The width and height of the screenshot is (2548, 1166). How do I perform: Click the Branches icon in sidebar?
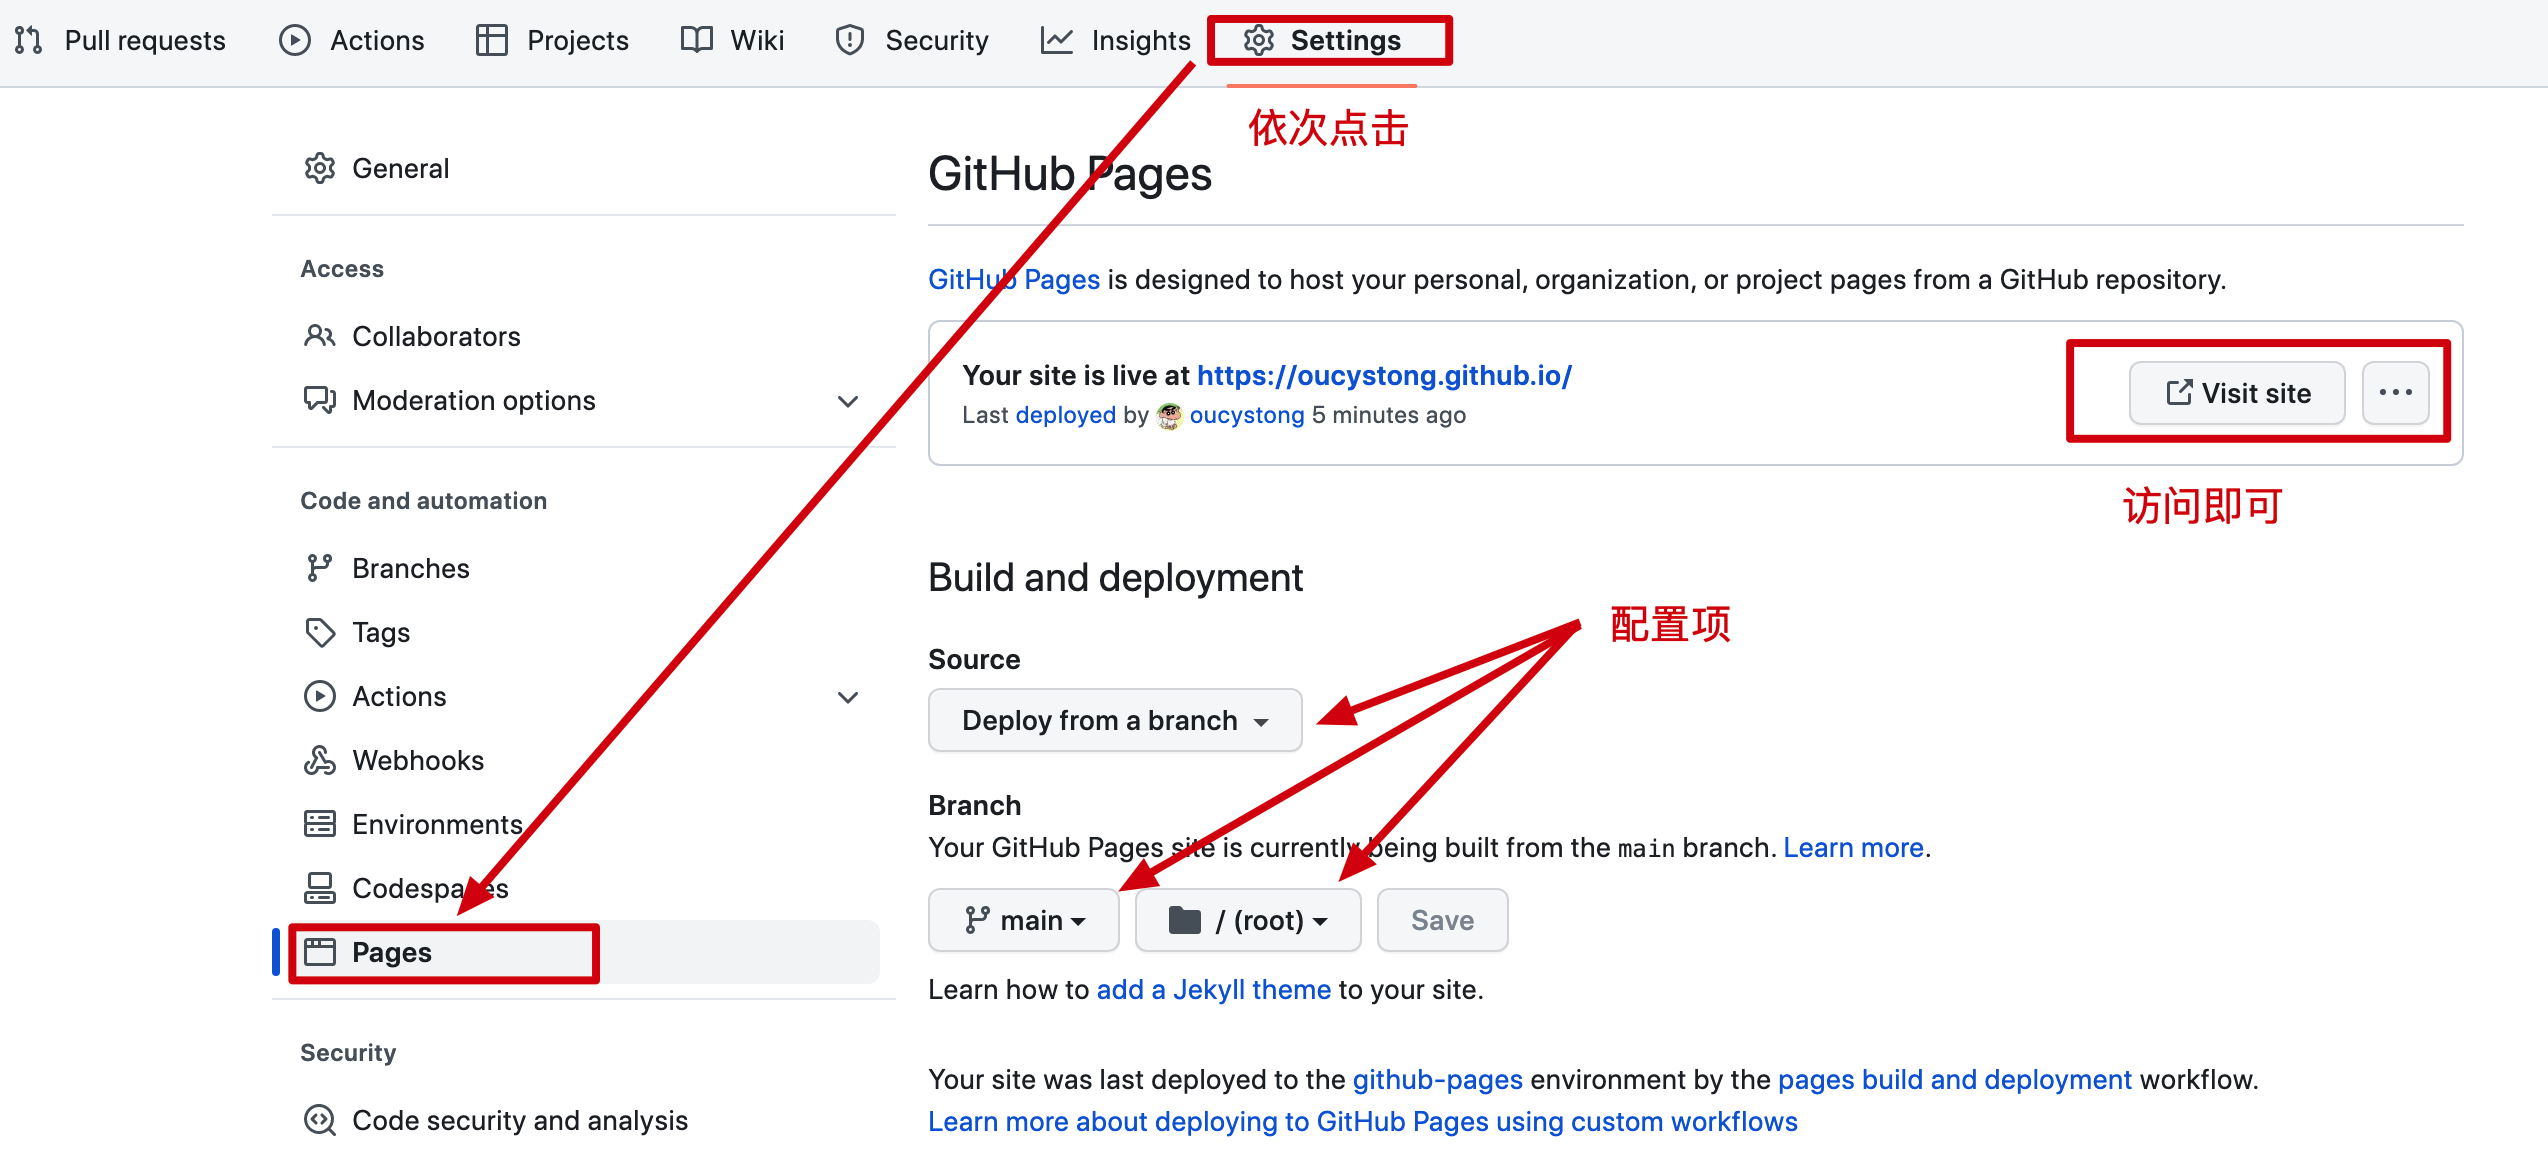pyautogui.click(x=319, y=568)
